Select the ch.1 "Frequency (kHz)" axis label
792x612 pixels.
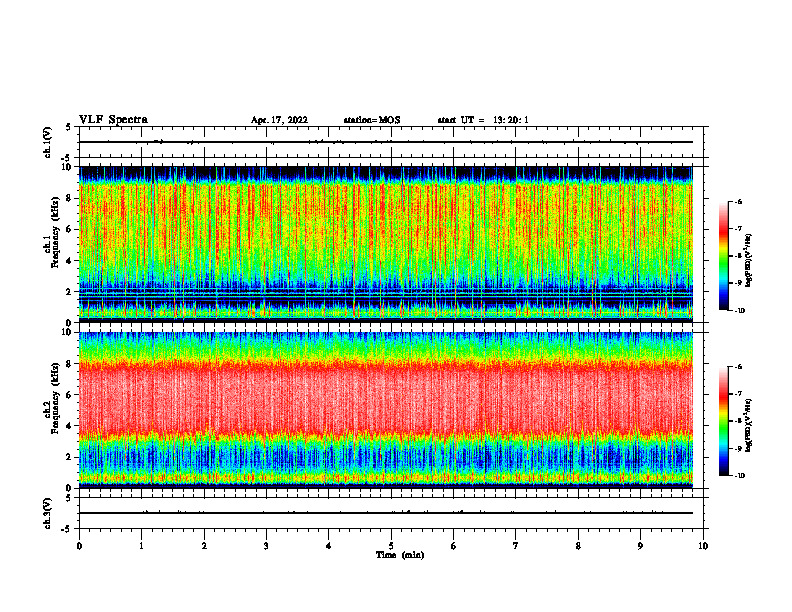[x=55, y=233]
